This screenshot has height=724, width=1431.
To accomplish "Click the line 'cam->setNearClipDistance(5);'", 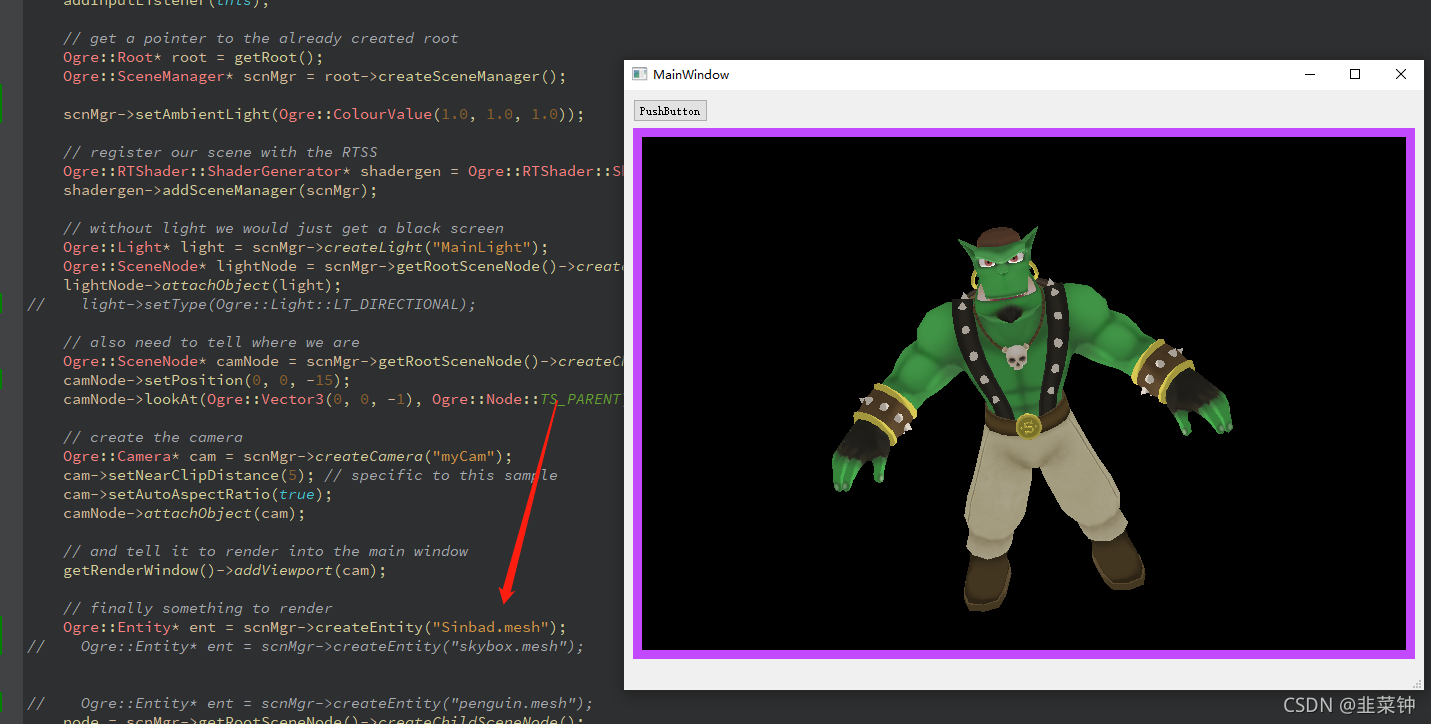I will tap(189, 475).
